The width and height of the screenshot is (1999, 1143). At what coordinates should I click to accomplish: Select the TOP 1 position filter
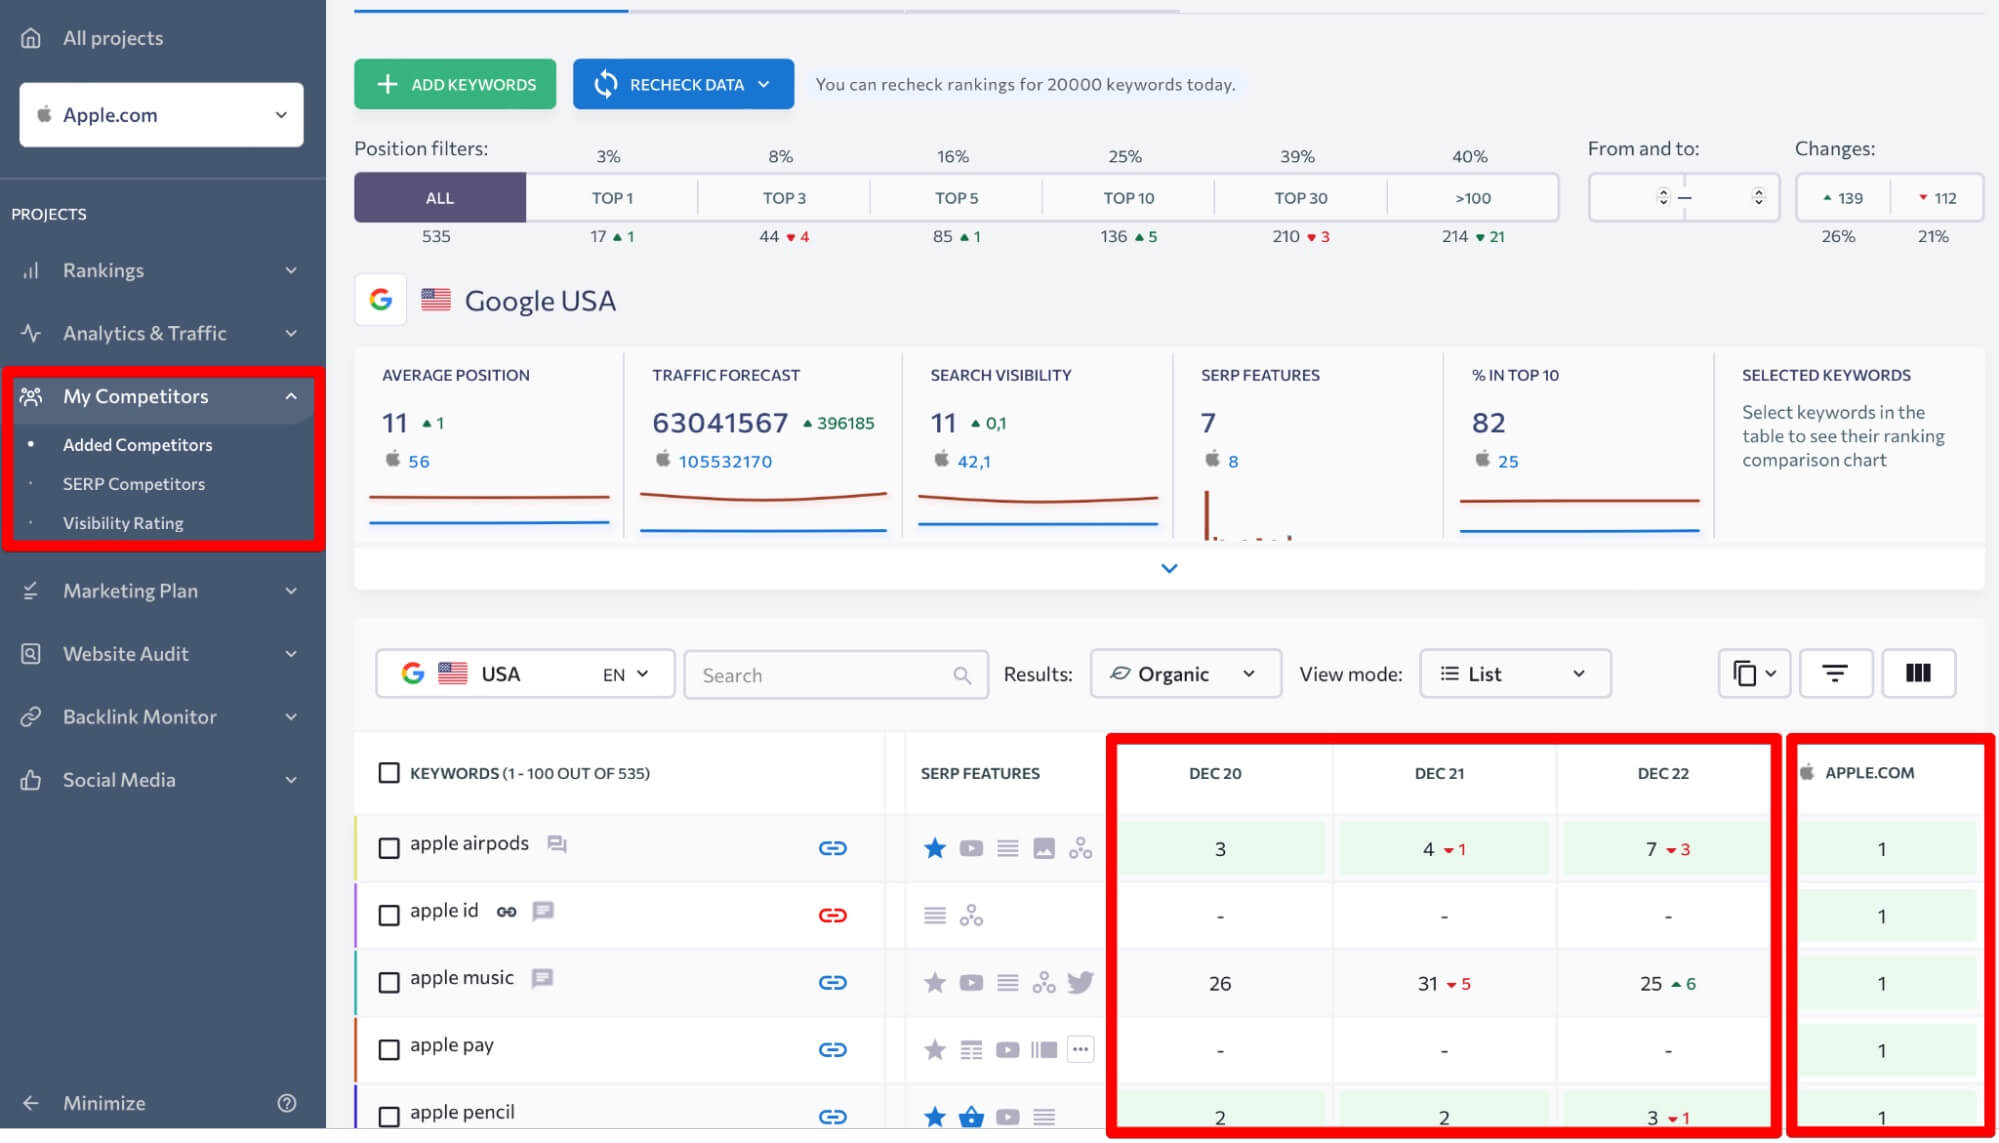(612, 197)
